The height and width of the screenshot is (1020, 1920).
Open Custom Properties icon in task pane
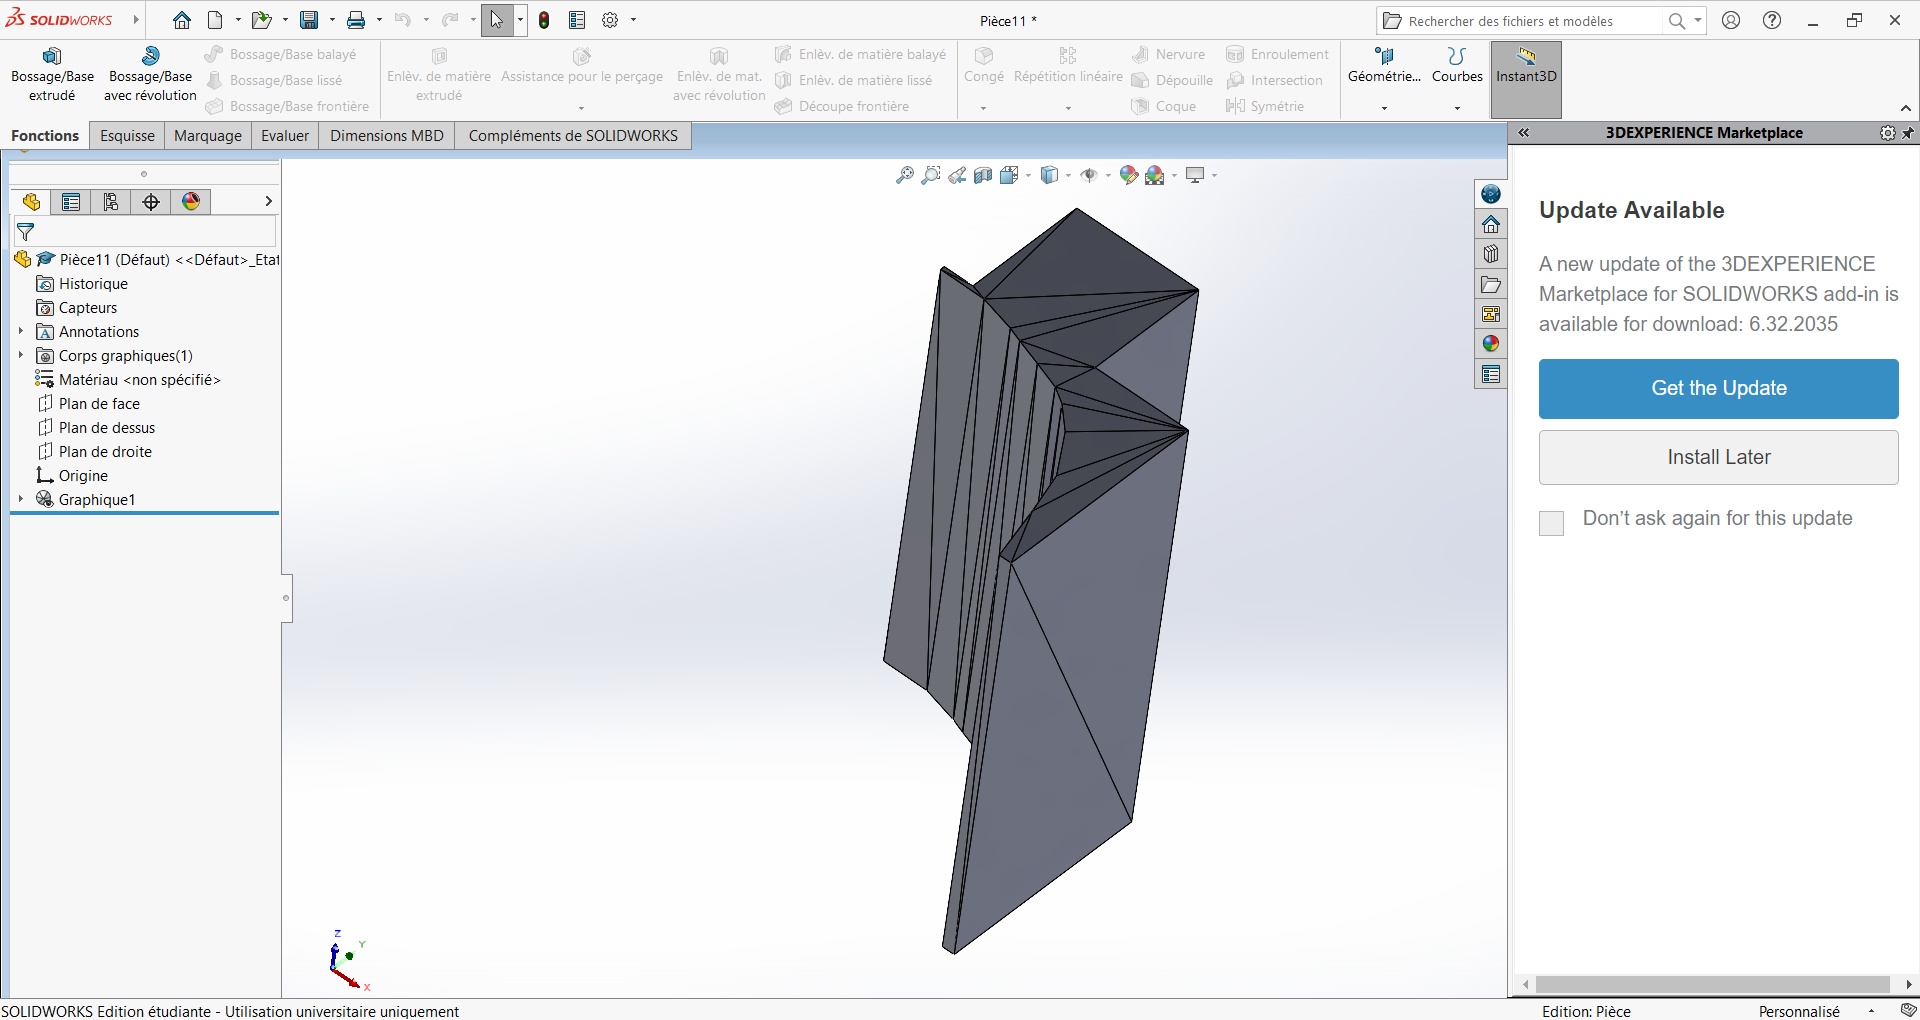[1491, 374]
